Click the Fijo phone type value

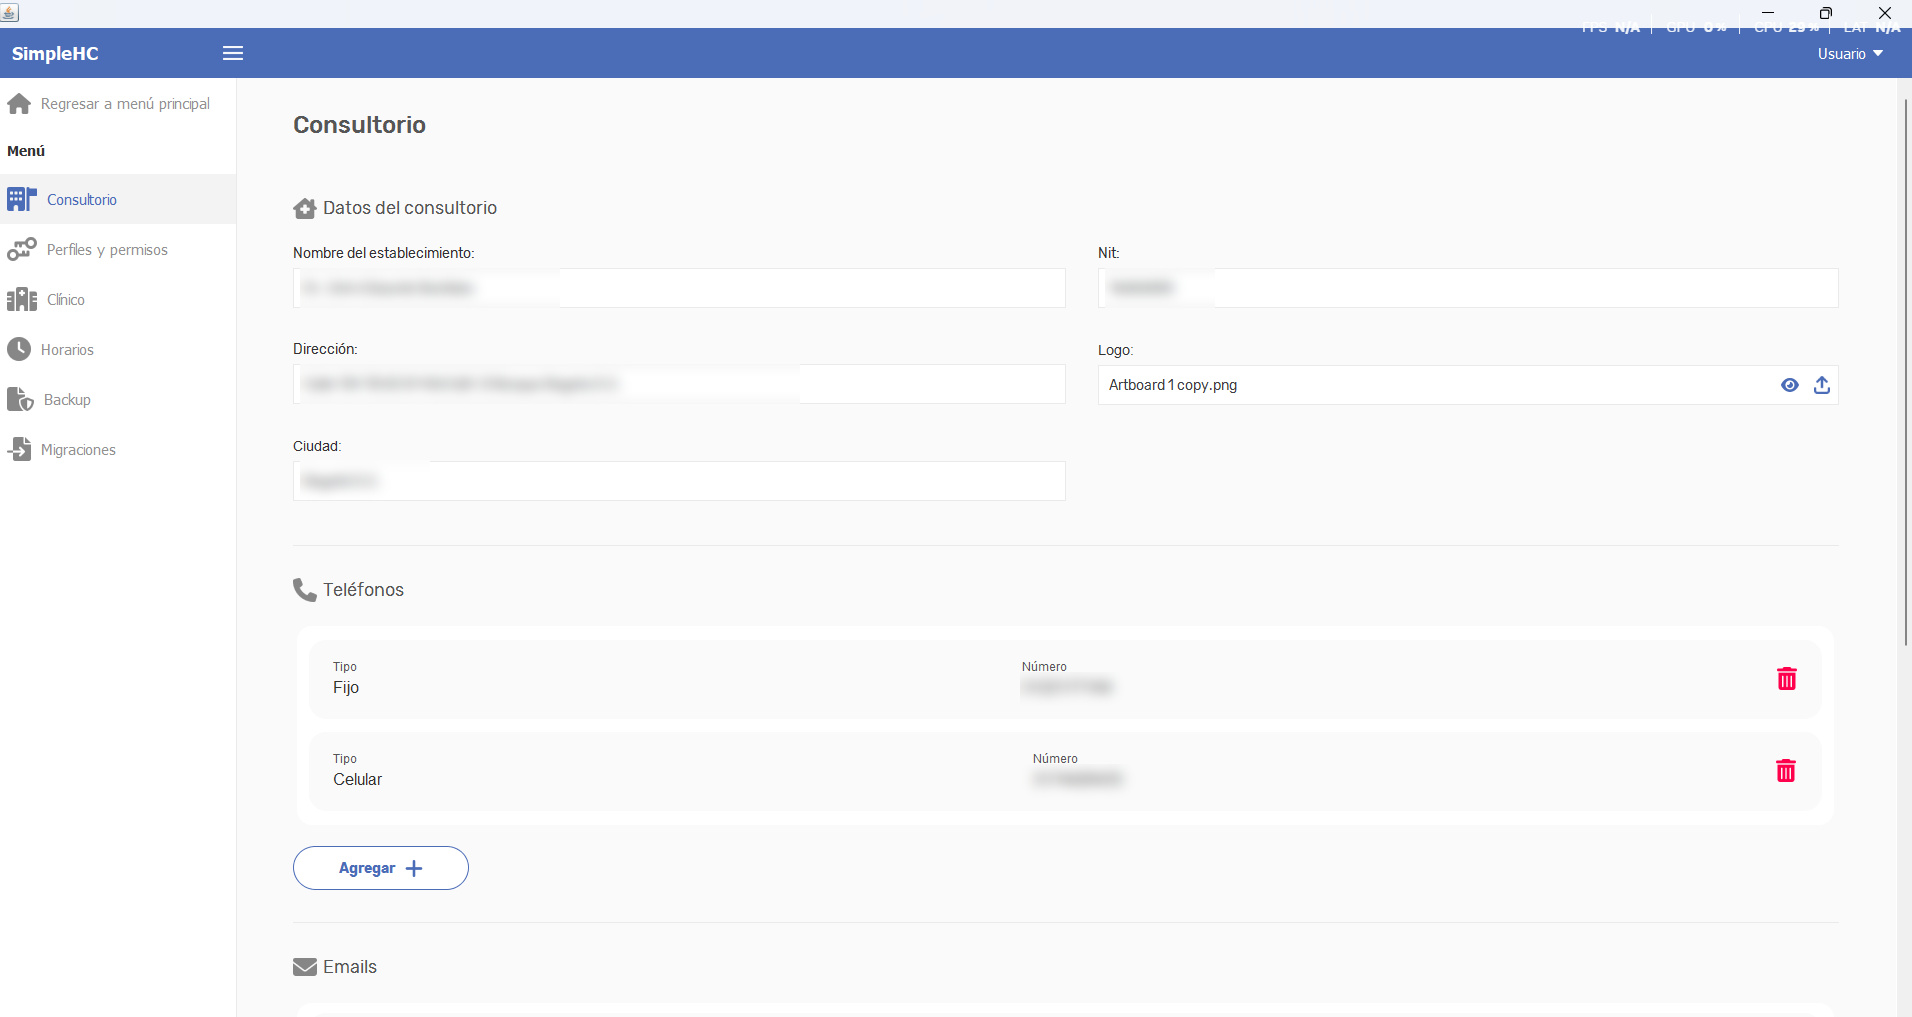(x=346, y=688)
